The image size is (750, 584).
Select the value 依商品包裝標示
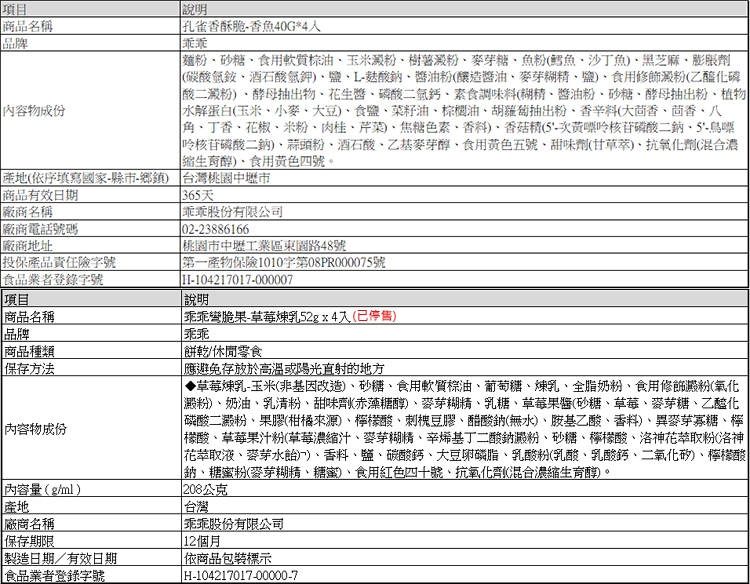[x=228, y=558]
